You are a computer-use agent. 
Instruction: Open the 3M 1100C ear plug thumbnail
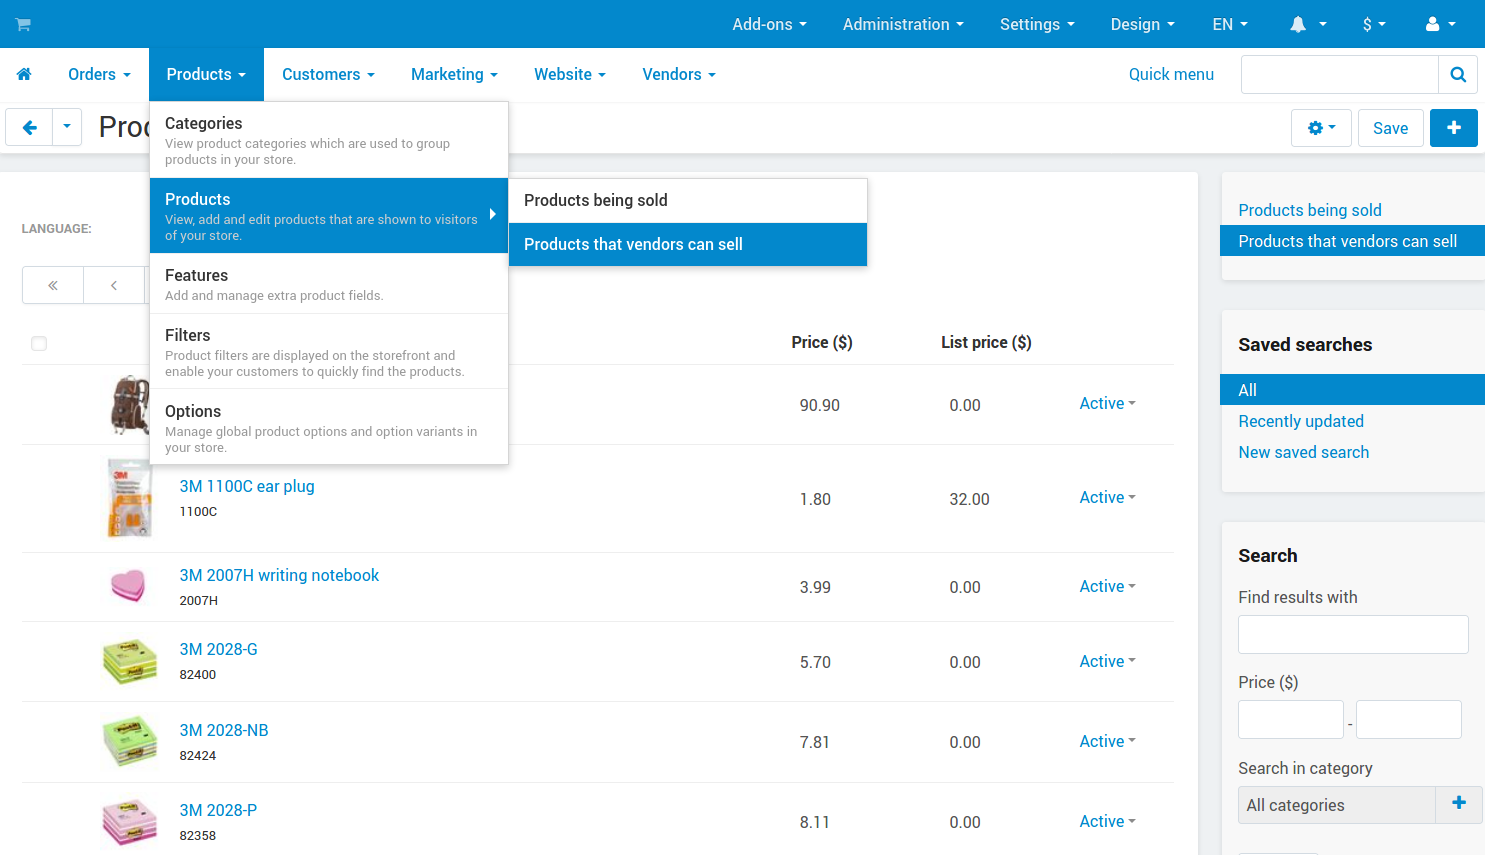click(130, 498)
